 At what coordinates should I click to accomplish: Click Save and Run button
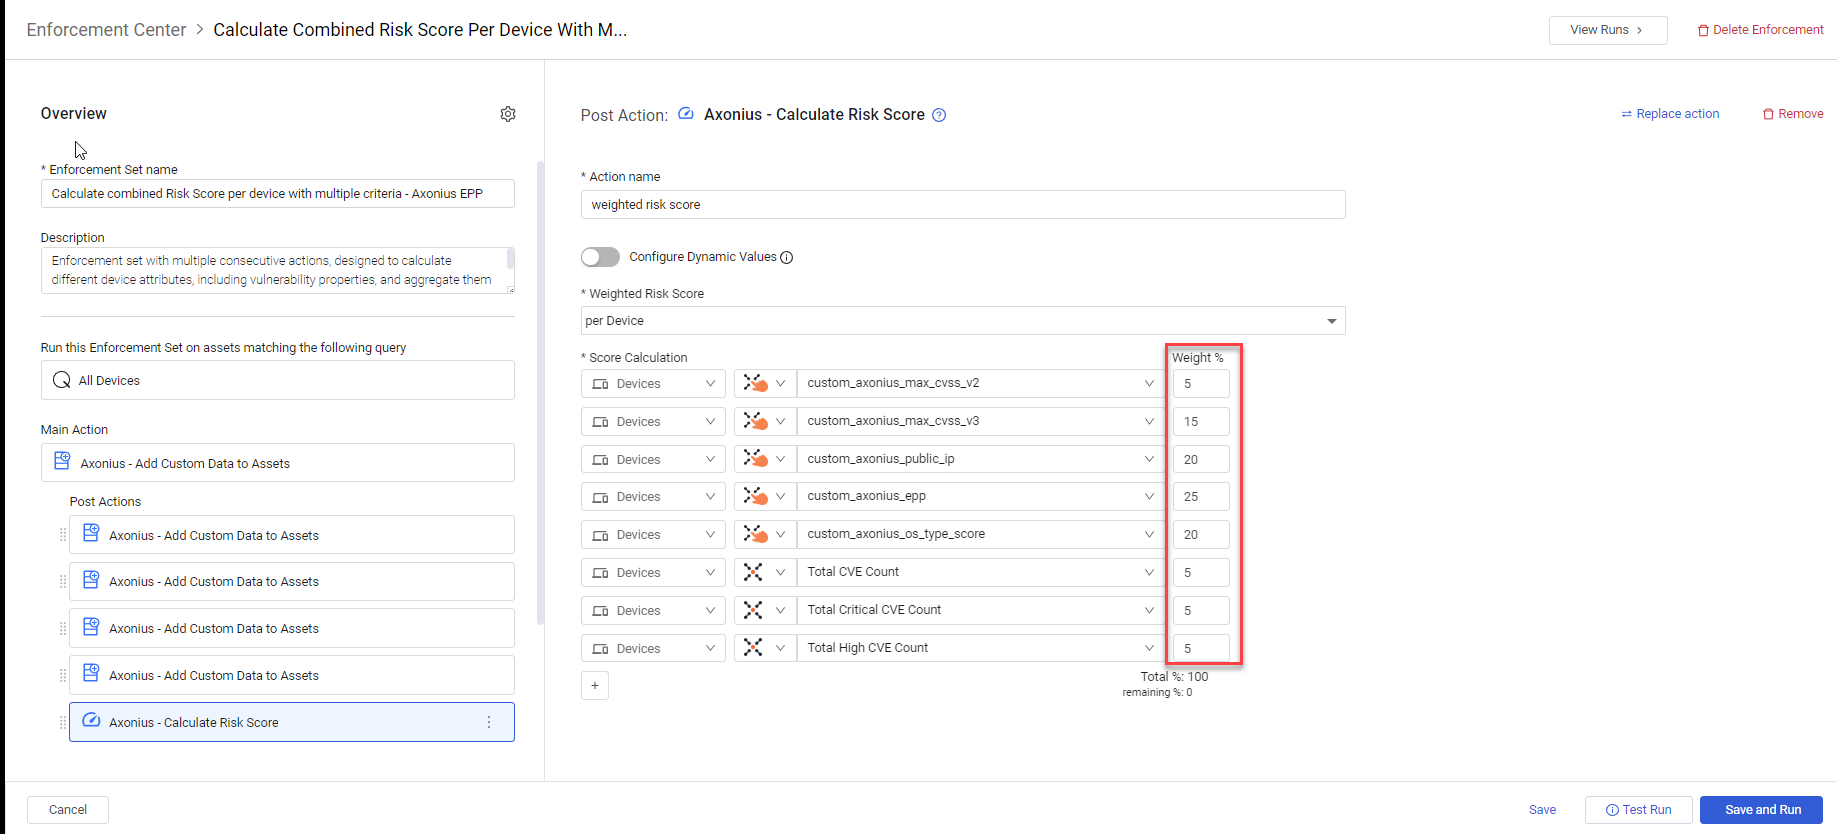point(1762,810)
